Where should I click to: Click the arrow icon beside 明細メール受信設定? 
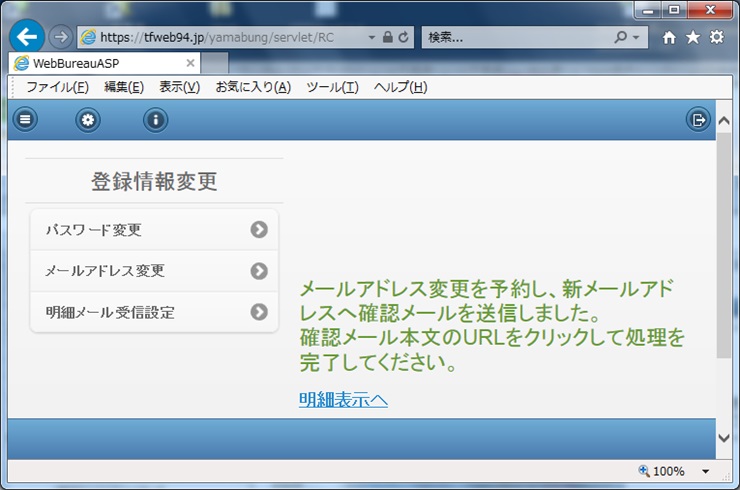coord(259,312)
